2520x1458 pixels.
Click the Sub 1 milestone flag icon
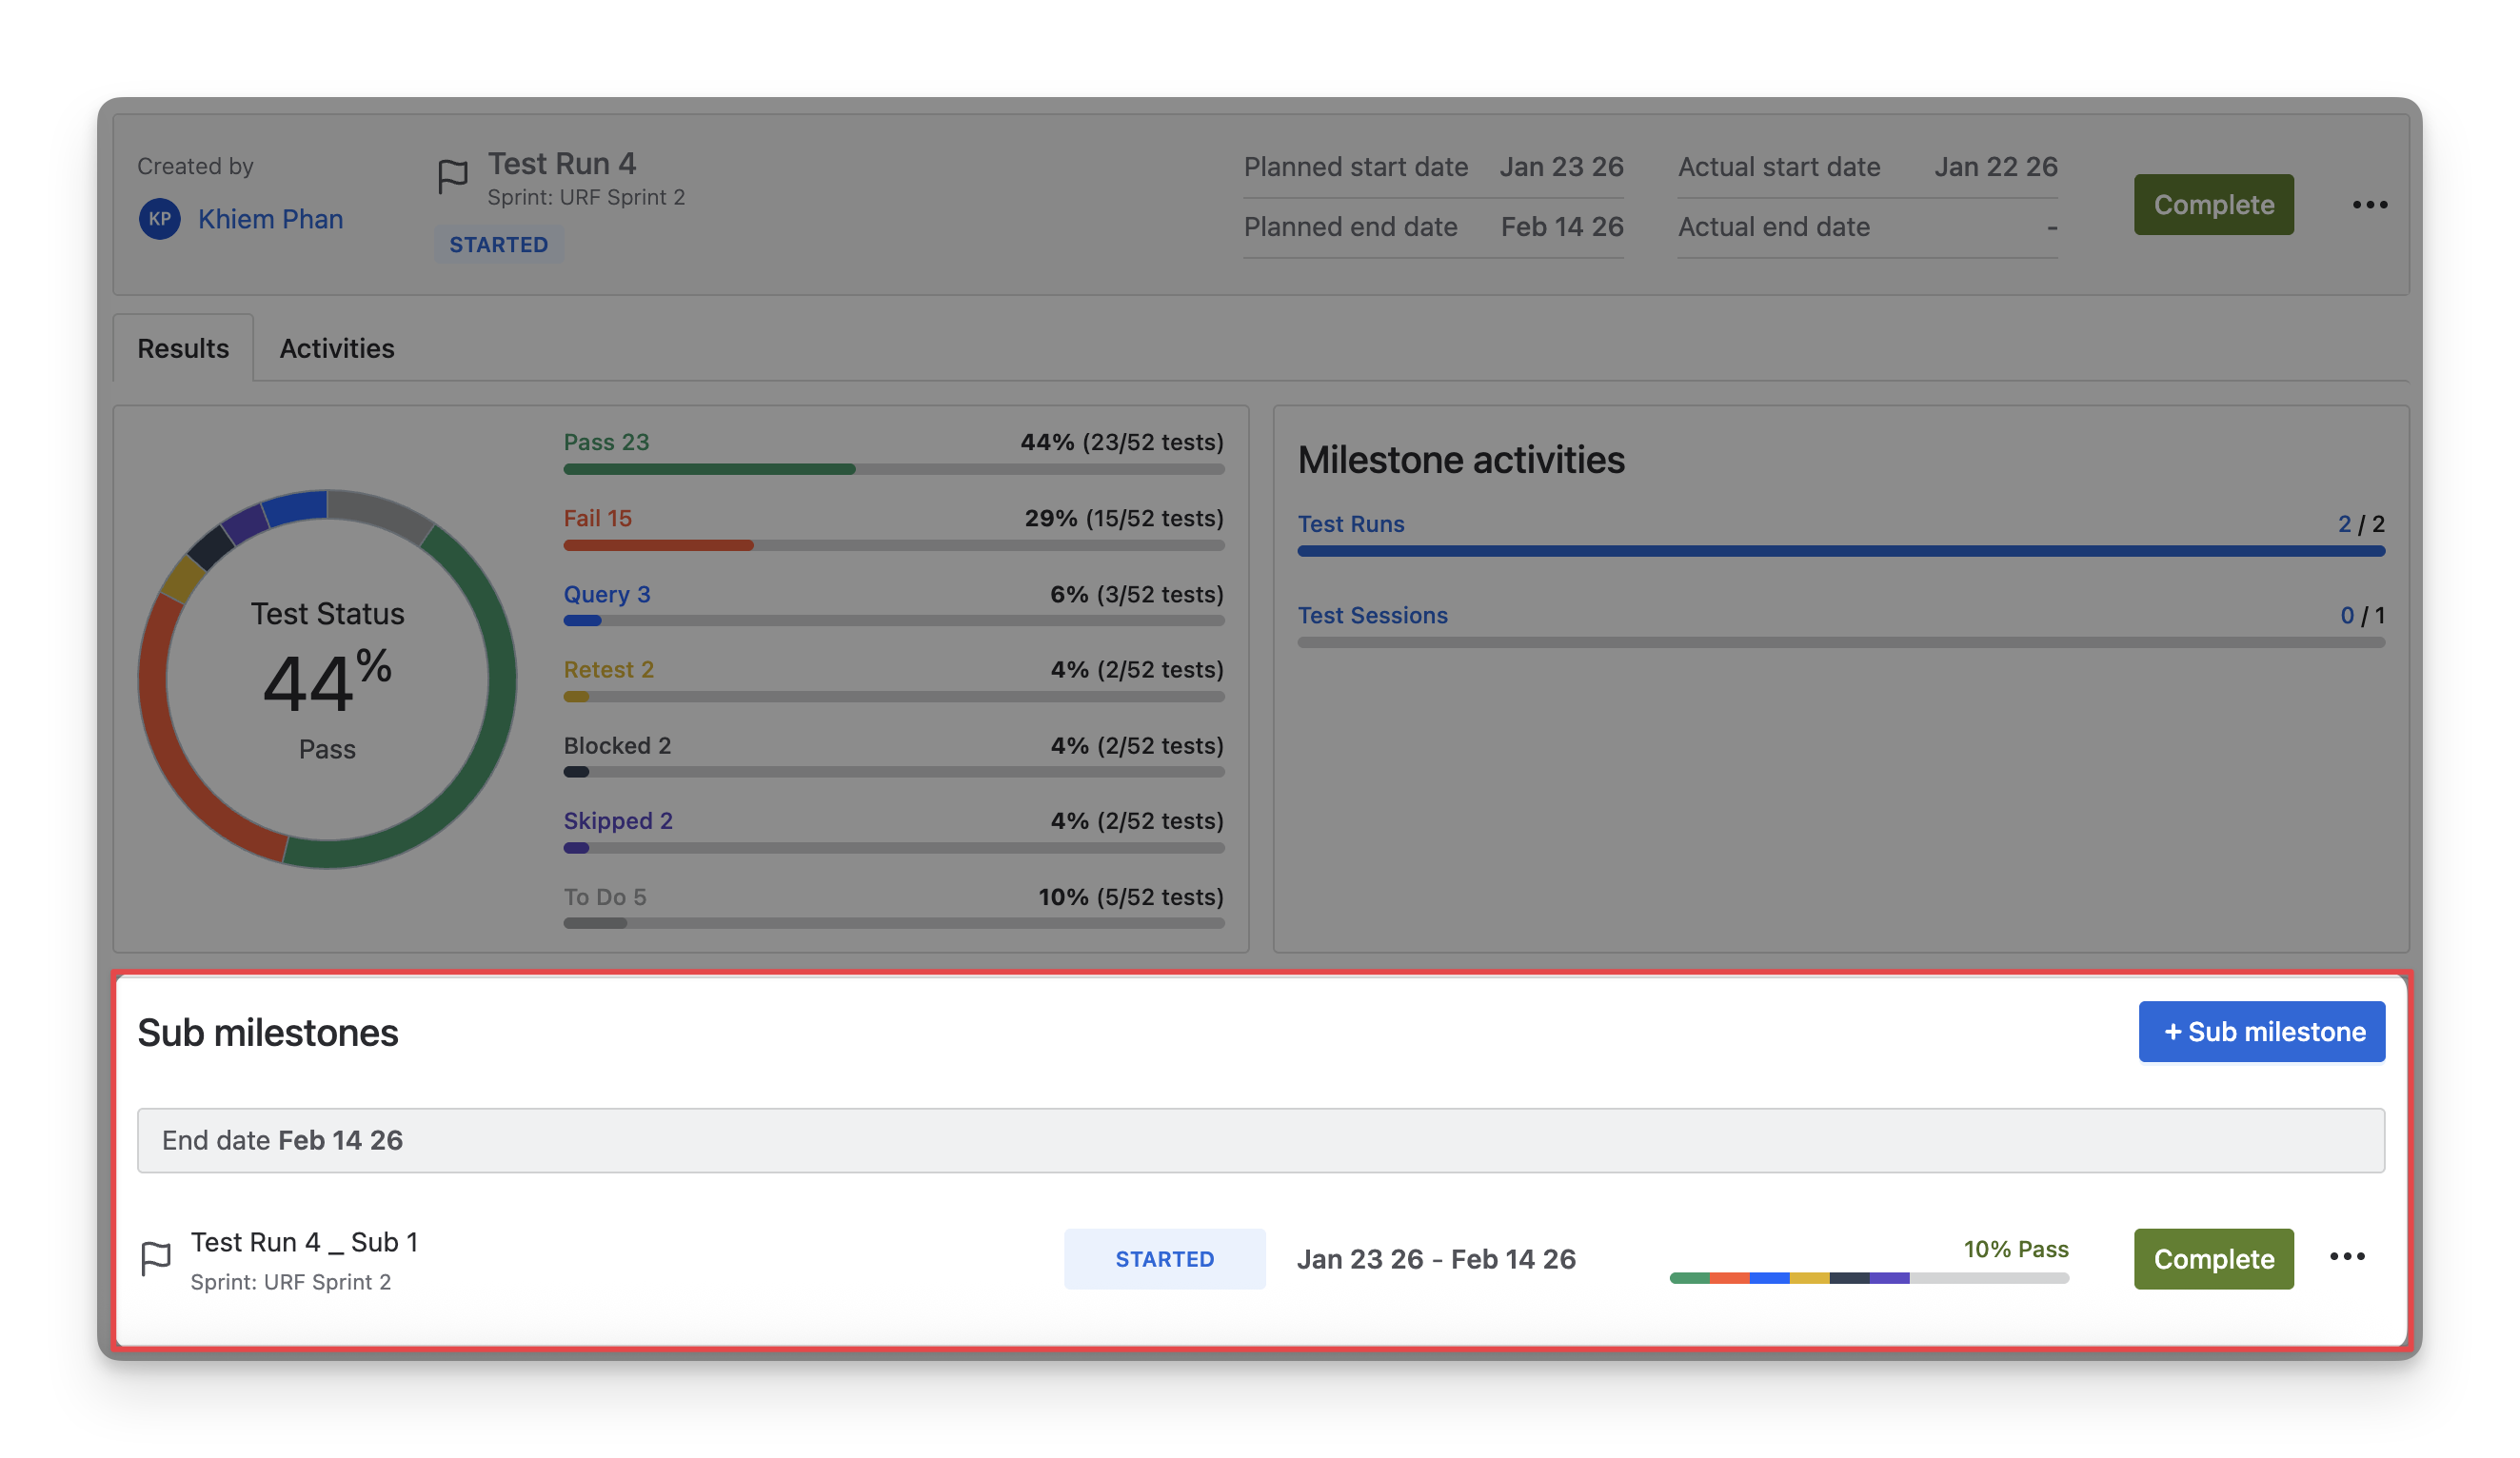pos(156,1258)
